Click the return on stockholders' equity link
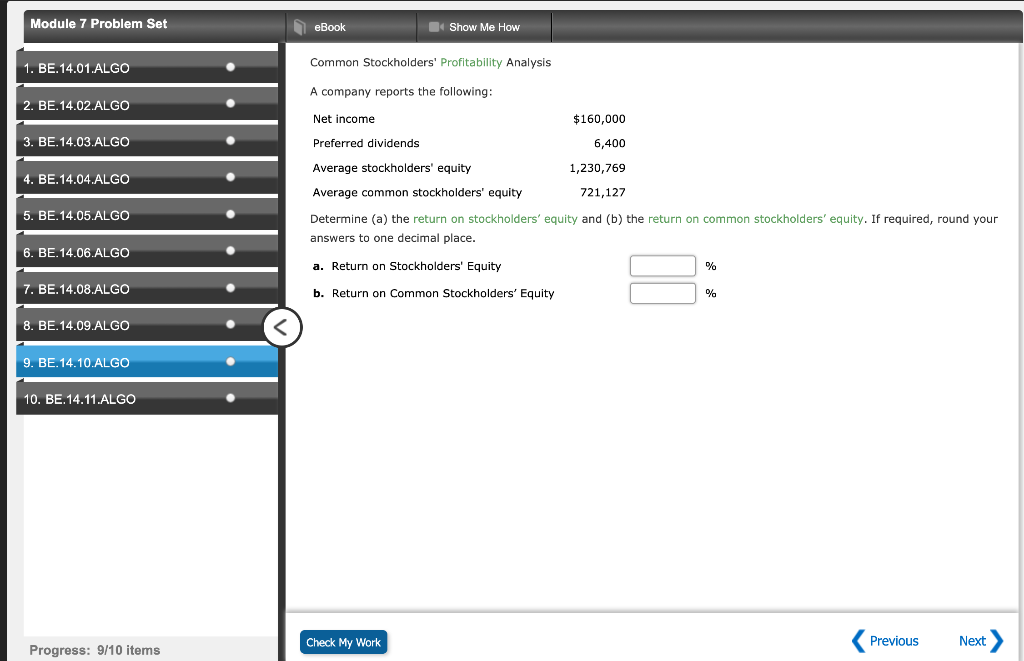This screenshot has width=1024, height=661. click(494, 218)
